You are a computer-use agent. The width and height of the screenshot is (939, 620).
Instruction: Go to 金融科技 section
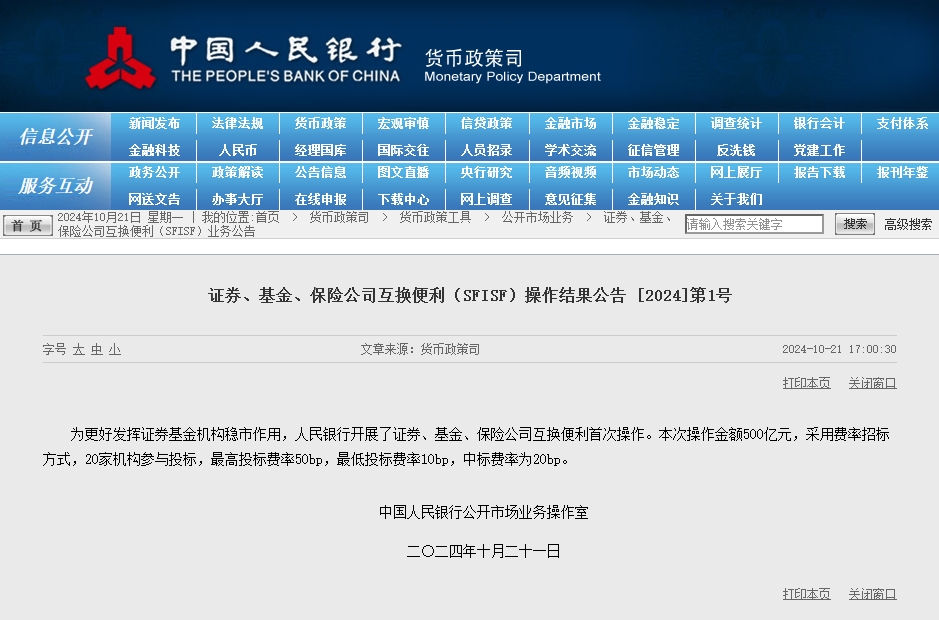pos(154,150)
